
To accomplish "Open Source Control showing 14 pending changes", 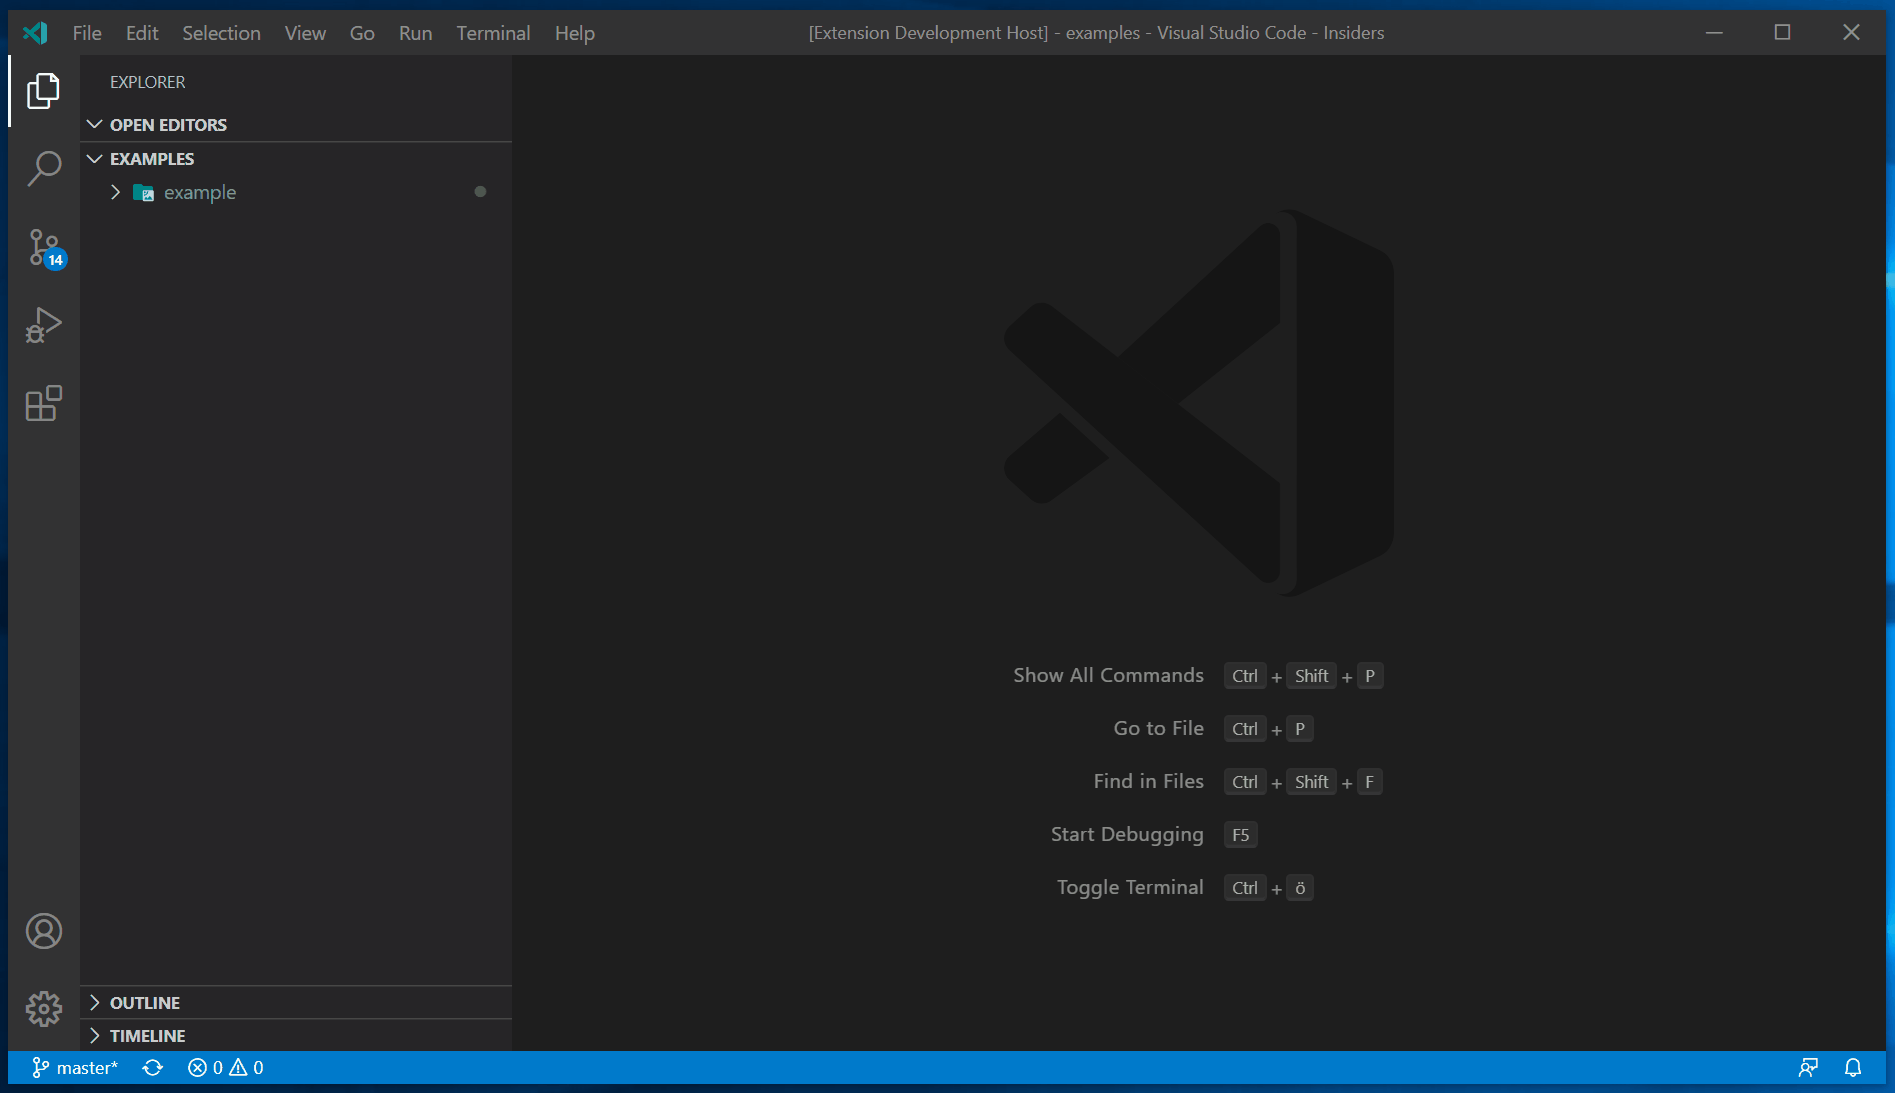I will [x=42, y=247].
